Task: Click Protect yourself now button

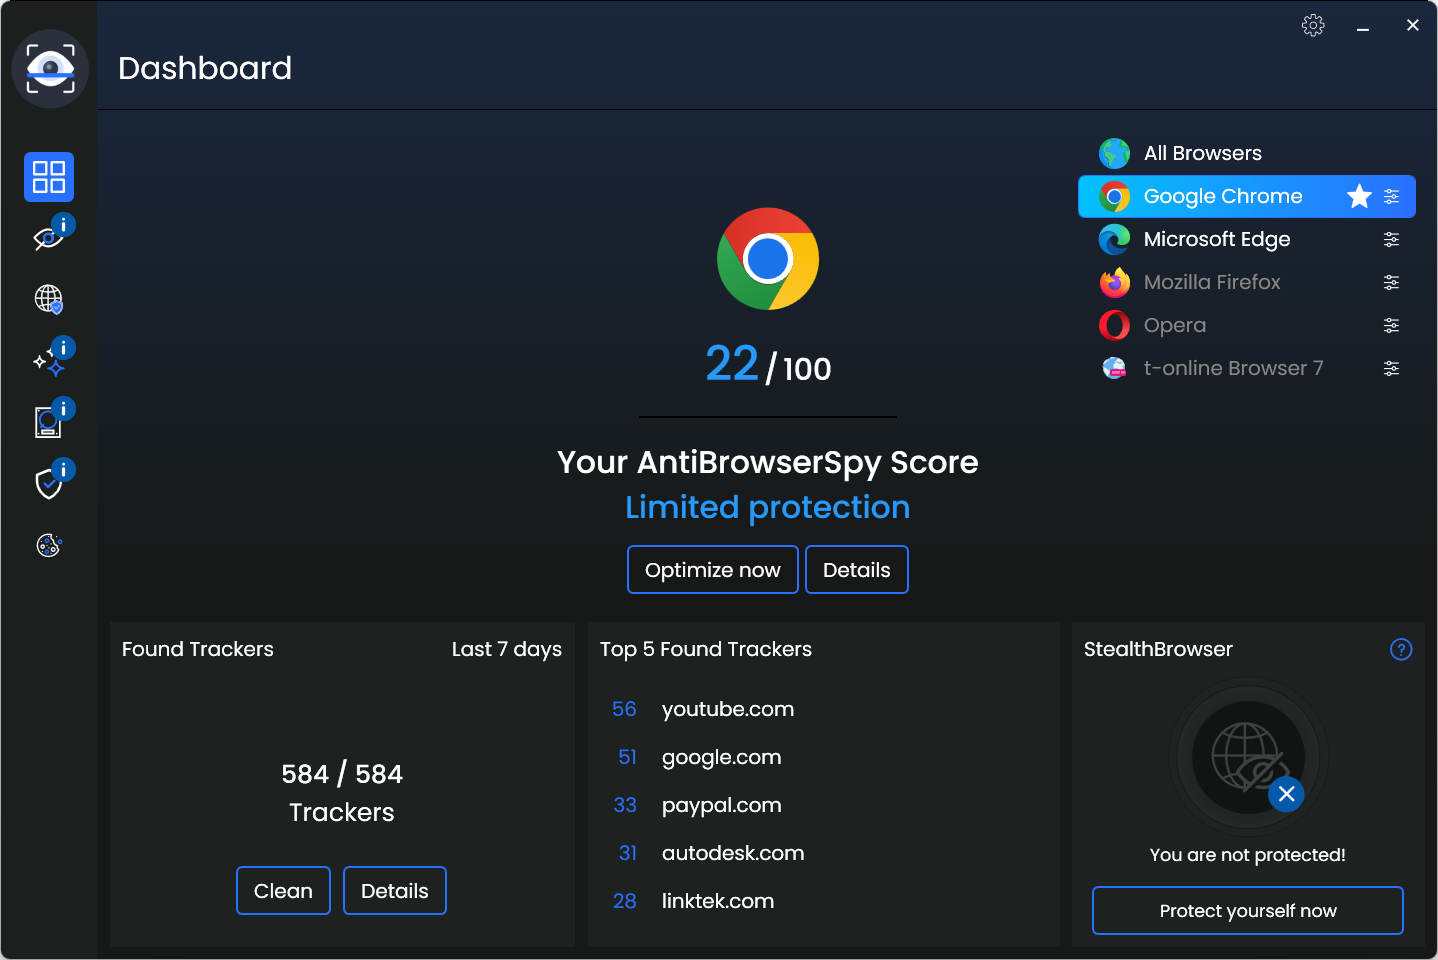Action: [1248, 910]
